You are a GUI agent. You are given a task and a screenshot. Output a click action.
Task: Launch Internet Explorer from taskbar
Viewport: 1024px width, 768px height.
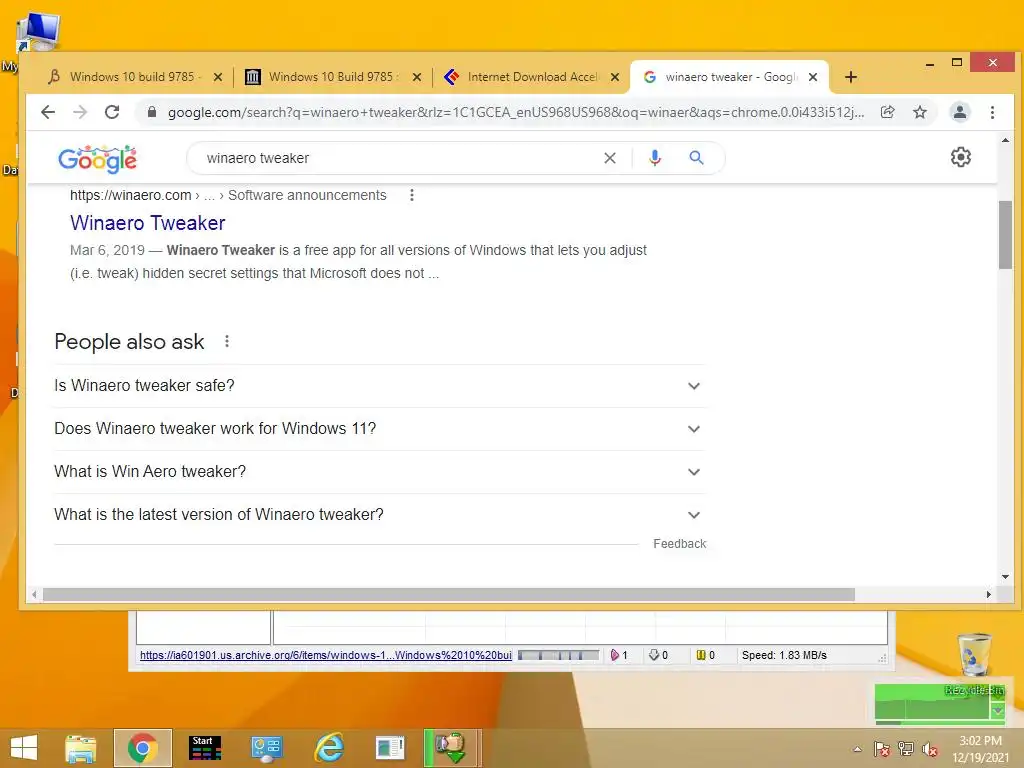coord(329,748)
